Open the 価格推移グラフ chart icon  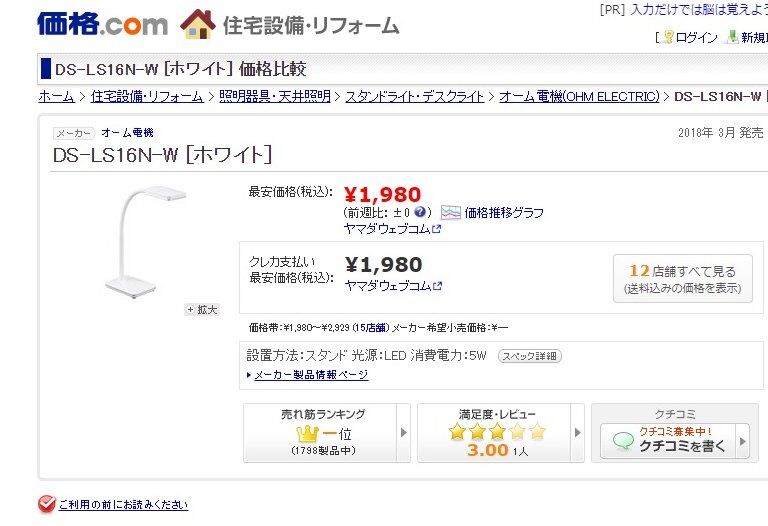click(x=451, y=213)
